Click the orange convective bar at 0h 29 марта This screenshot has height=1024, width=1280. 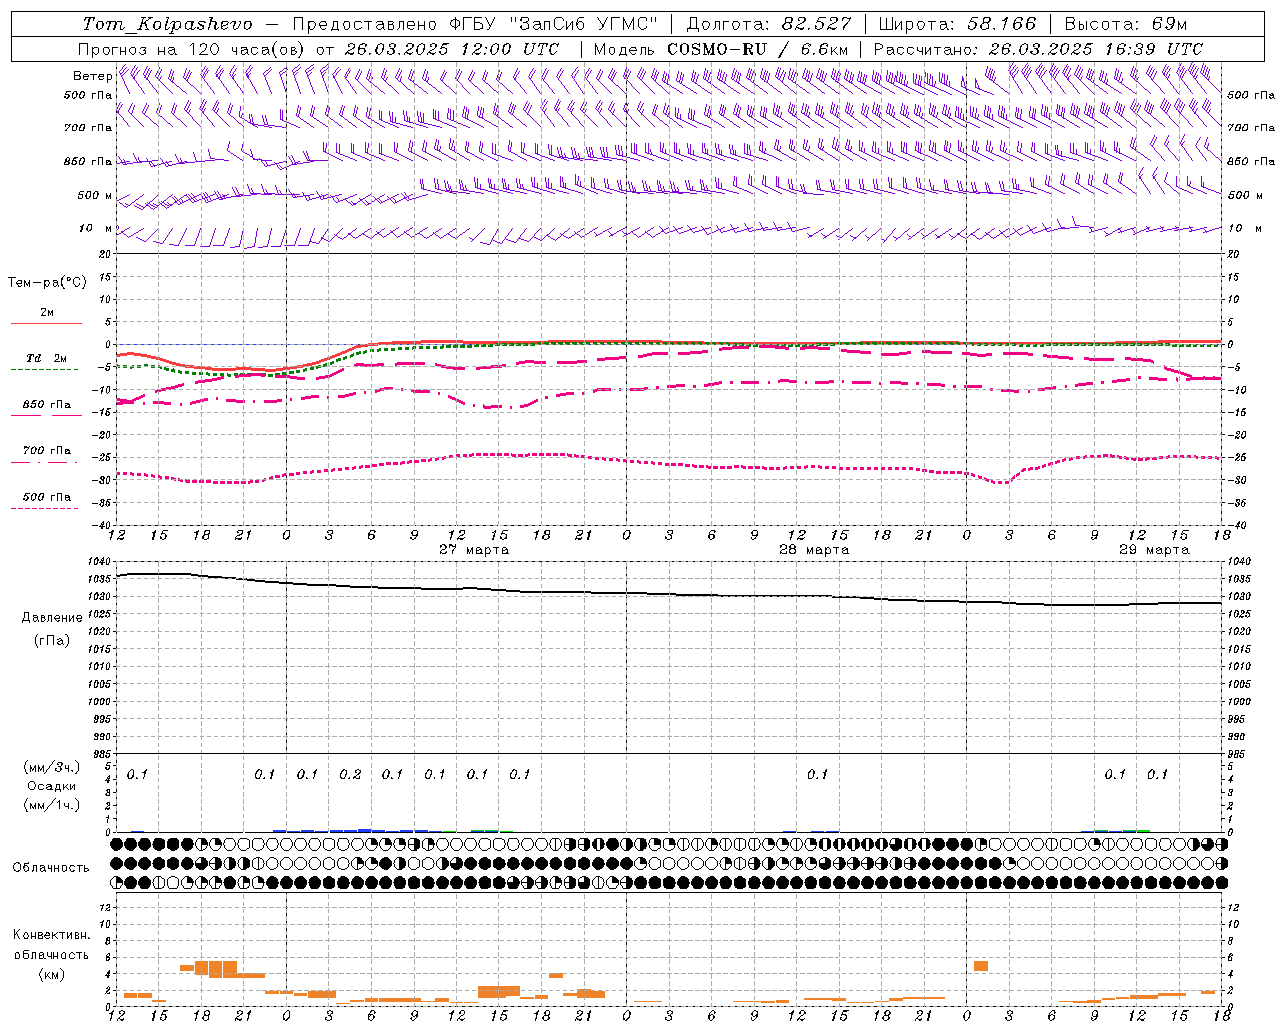point(981,966)
